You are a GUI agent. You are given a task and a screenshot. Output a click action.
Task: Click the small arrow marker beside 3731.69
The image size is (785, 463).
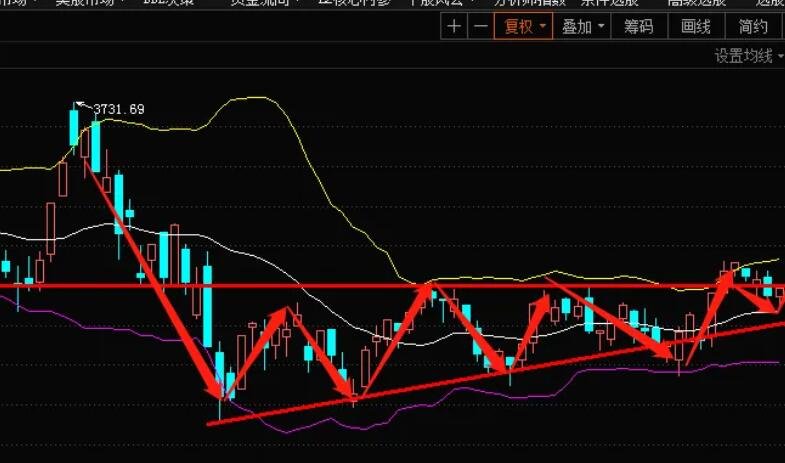point(83,105)
